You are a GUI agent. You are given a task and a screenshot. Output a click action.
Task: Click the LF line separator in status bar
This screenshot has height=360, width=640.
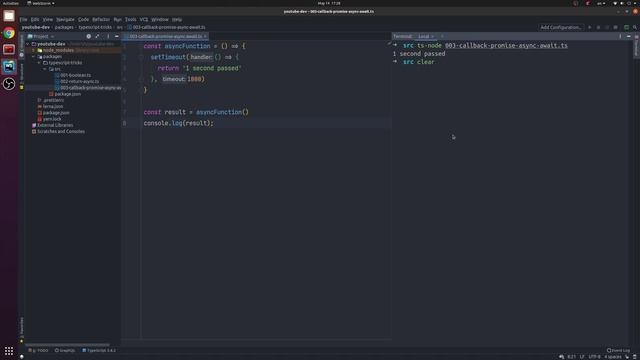click(x=582, y=357)
